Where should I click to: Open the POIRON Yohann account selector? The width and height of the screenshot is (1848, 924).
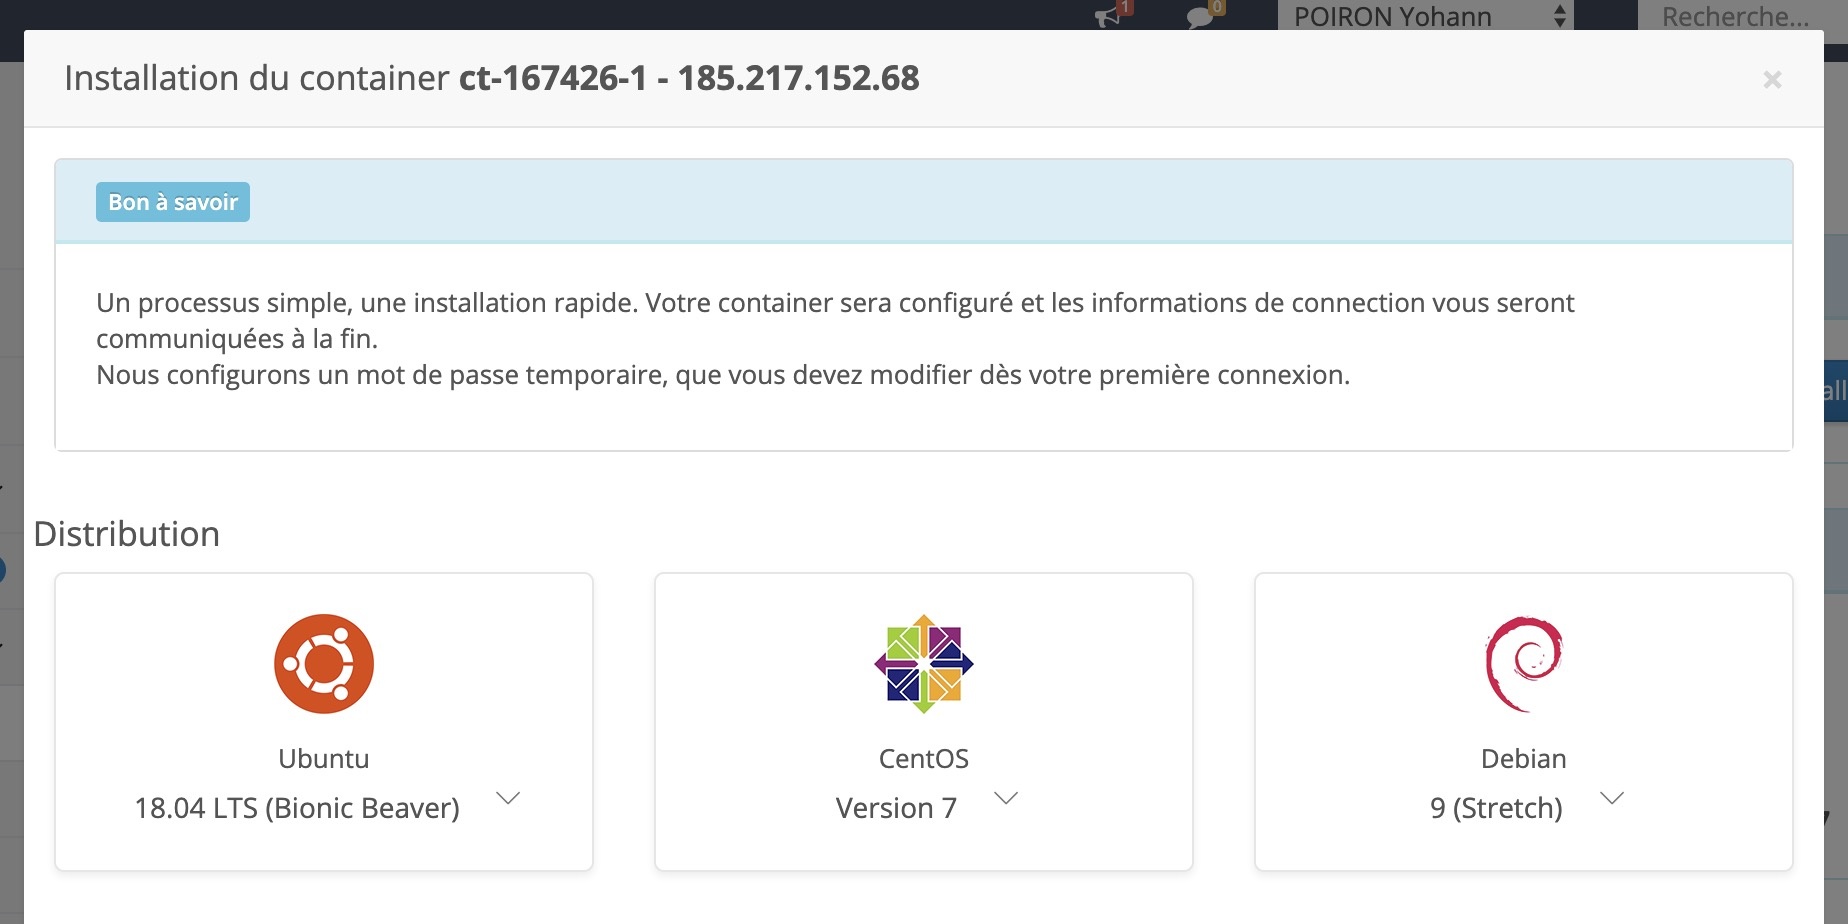pos(1424,16)
